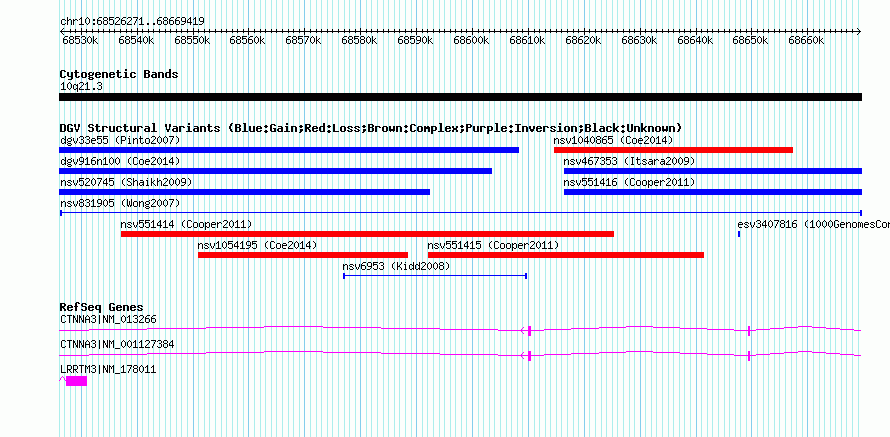Click the 68660k ruler tick label

click(x=807, y=41)
